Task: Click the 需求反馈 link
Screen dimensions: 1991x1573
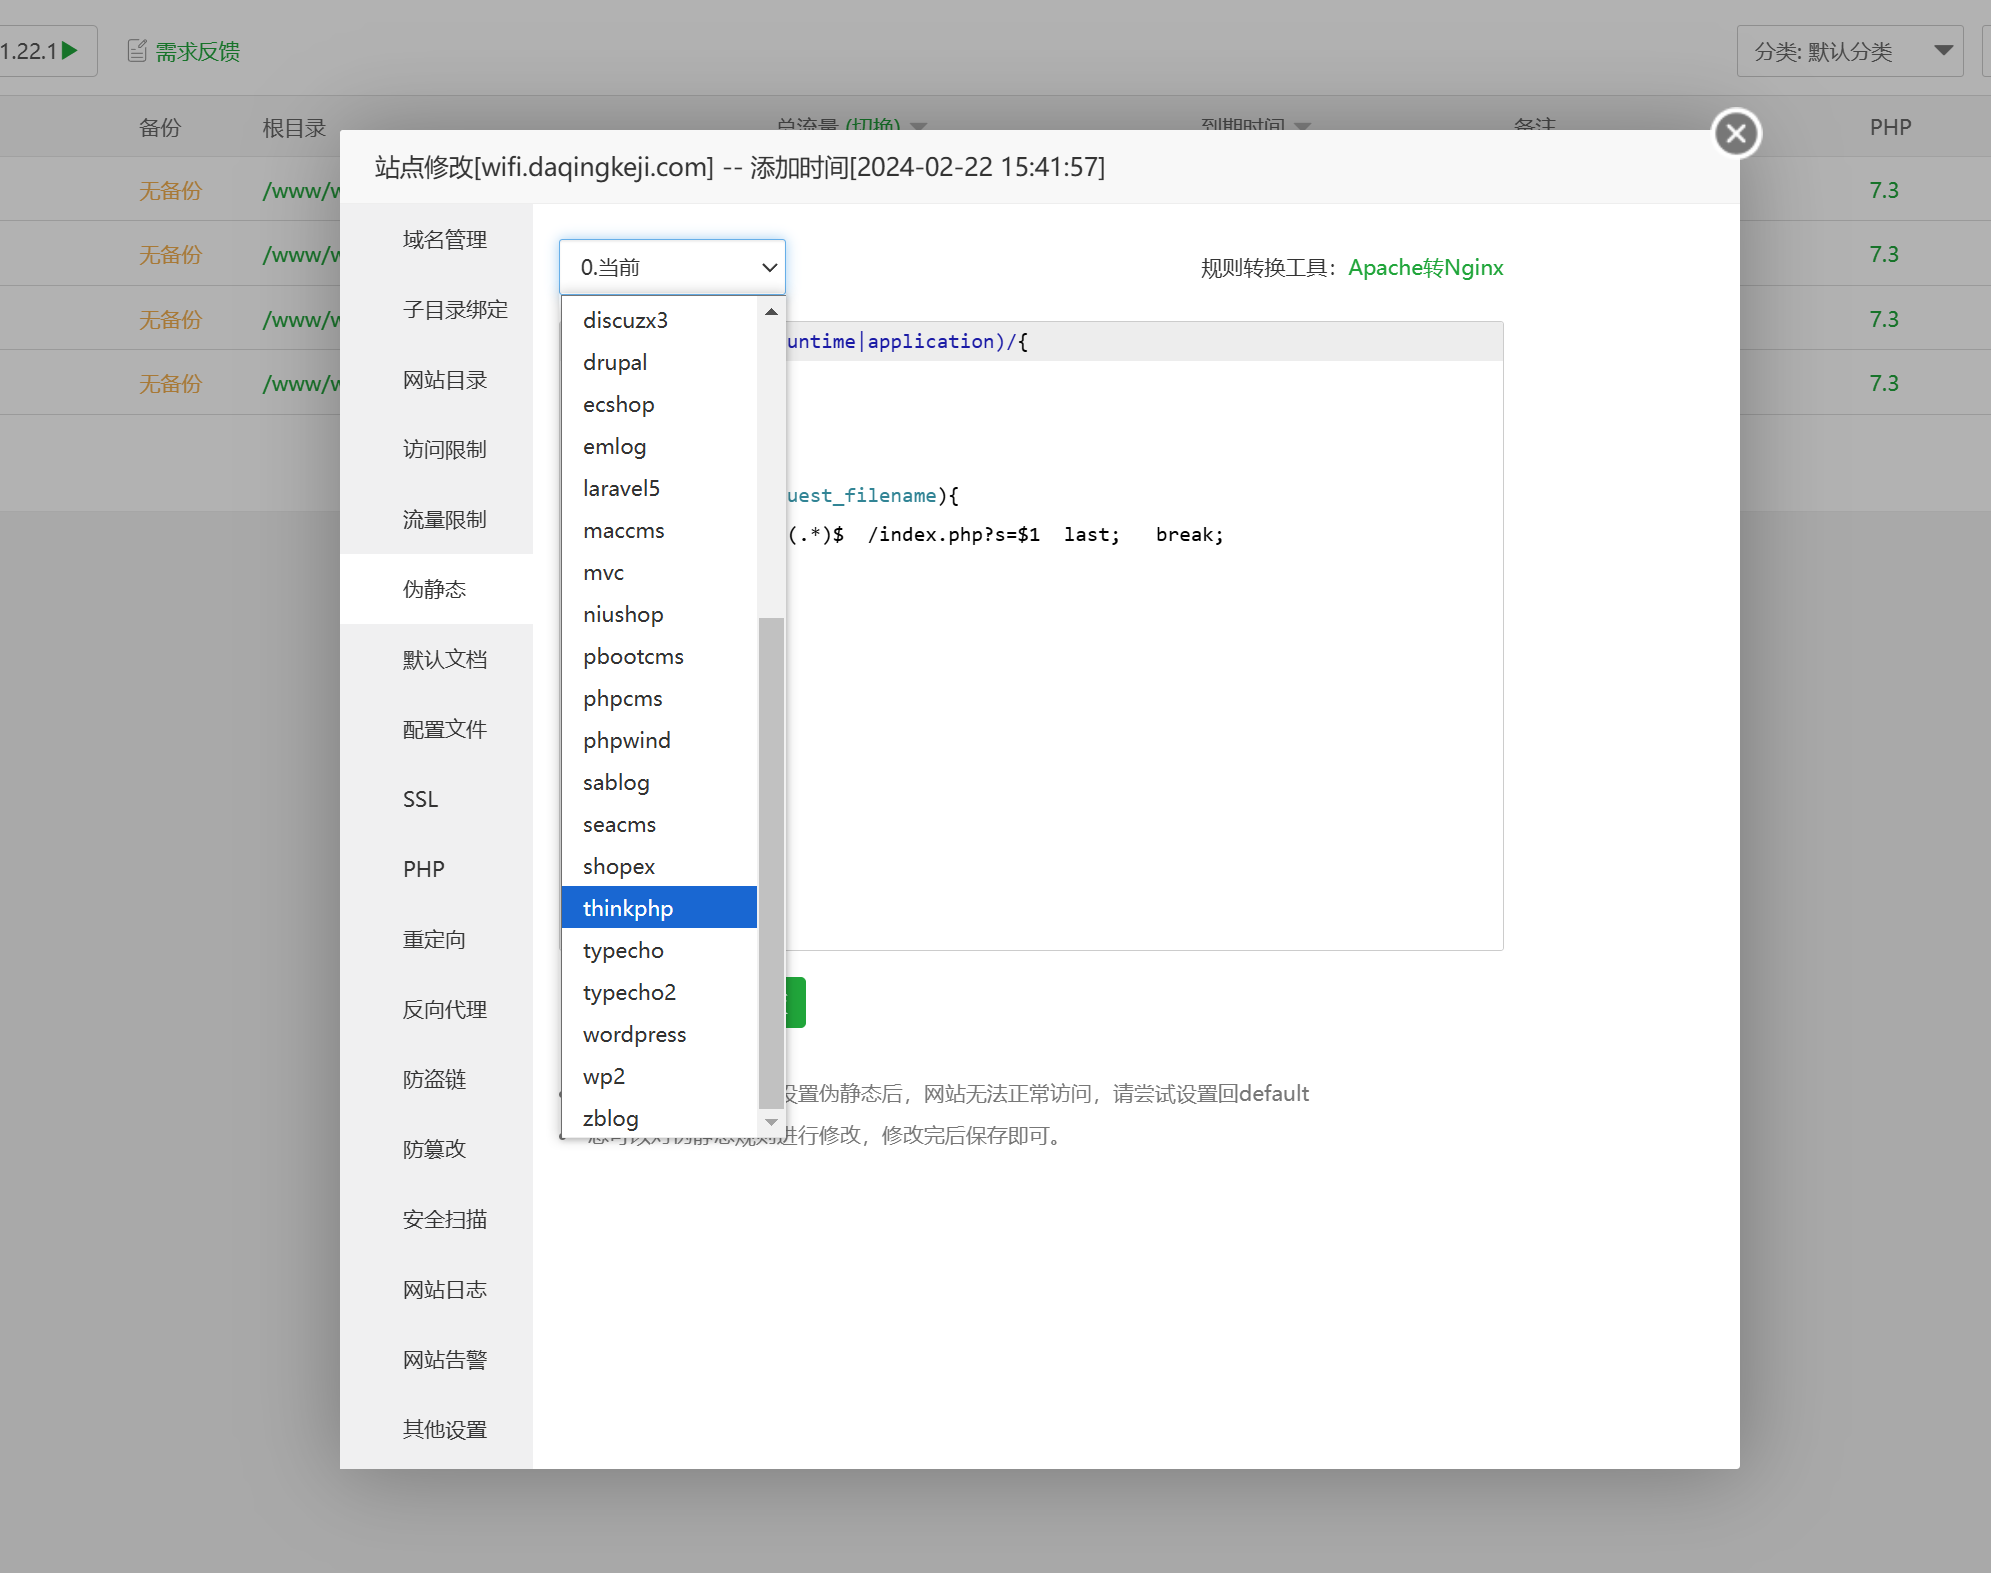Action: [197, 51]
